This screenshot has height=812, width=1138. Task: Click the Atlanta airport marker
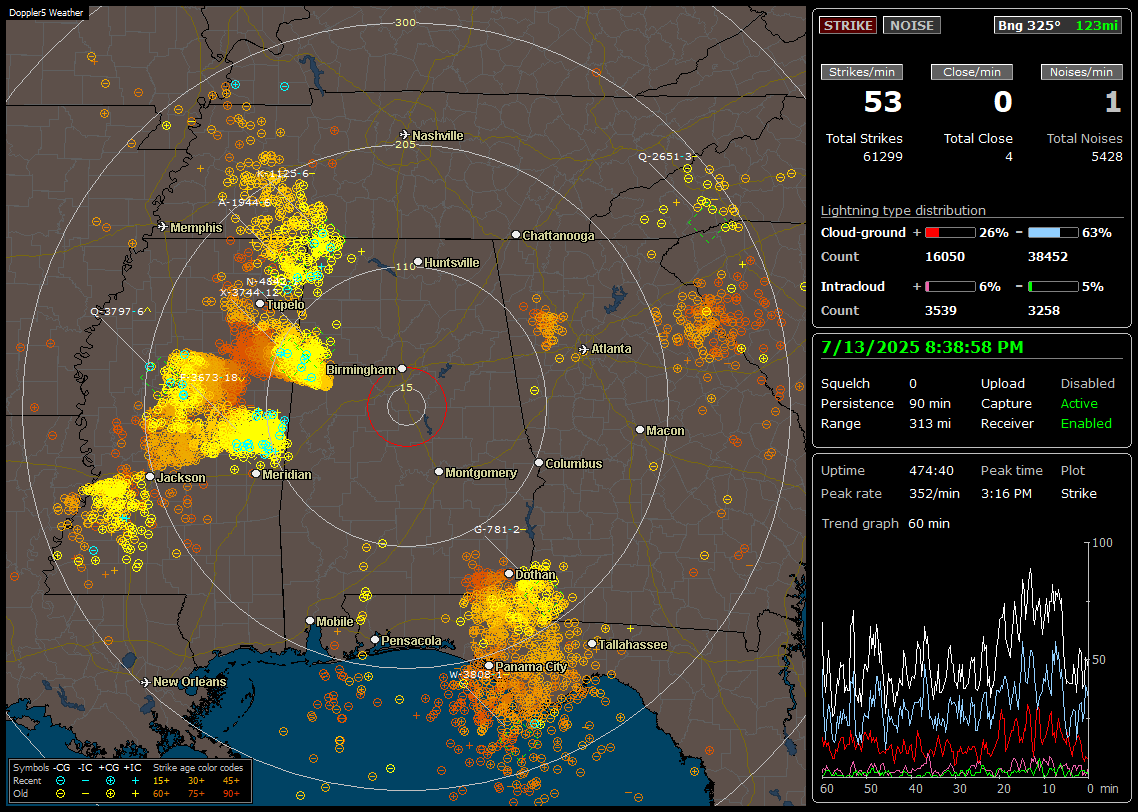point(583,349)
